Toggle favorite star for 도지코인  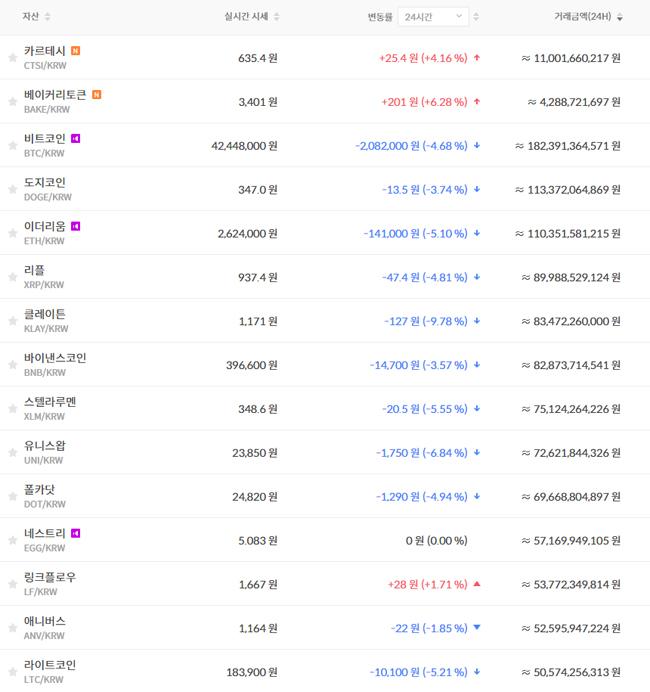[x=13, y=189]
